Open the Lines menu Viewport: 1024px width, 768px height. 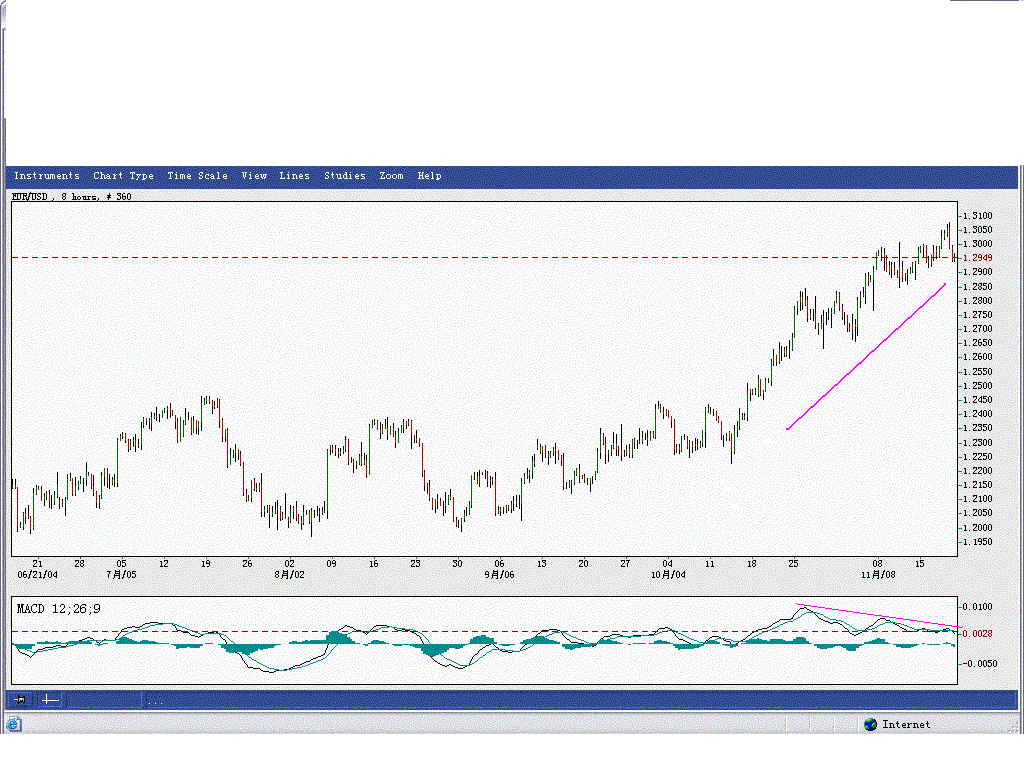(x=295, y=176)
